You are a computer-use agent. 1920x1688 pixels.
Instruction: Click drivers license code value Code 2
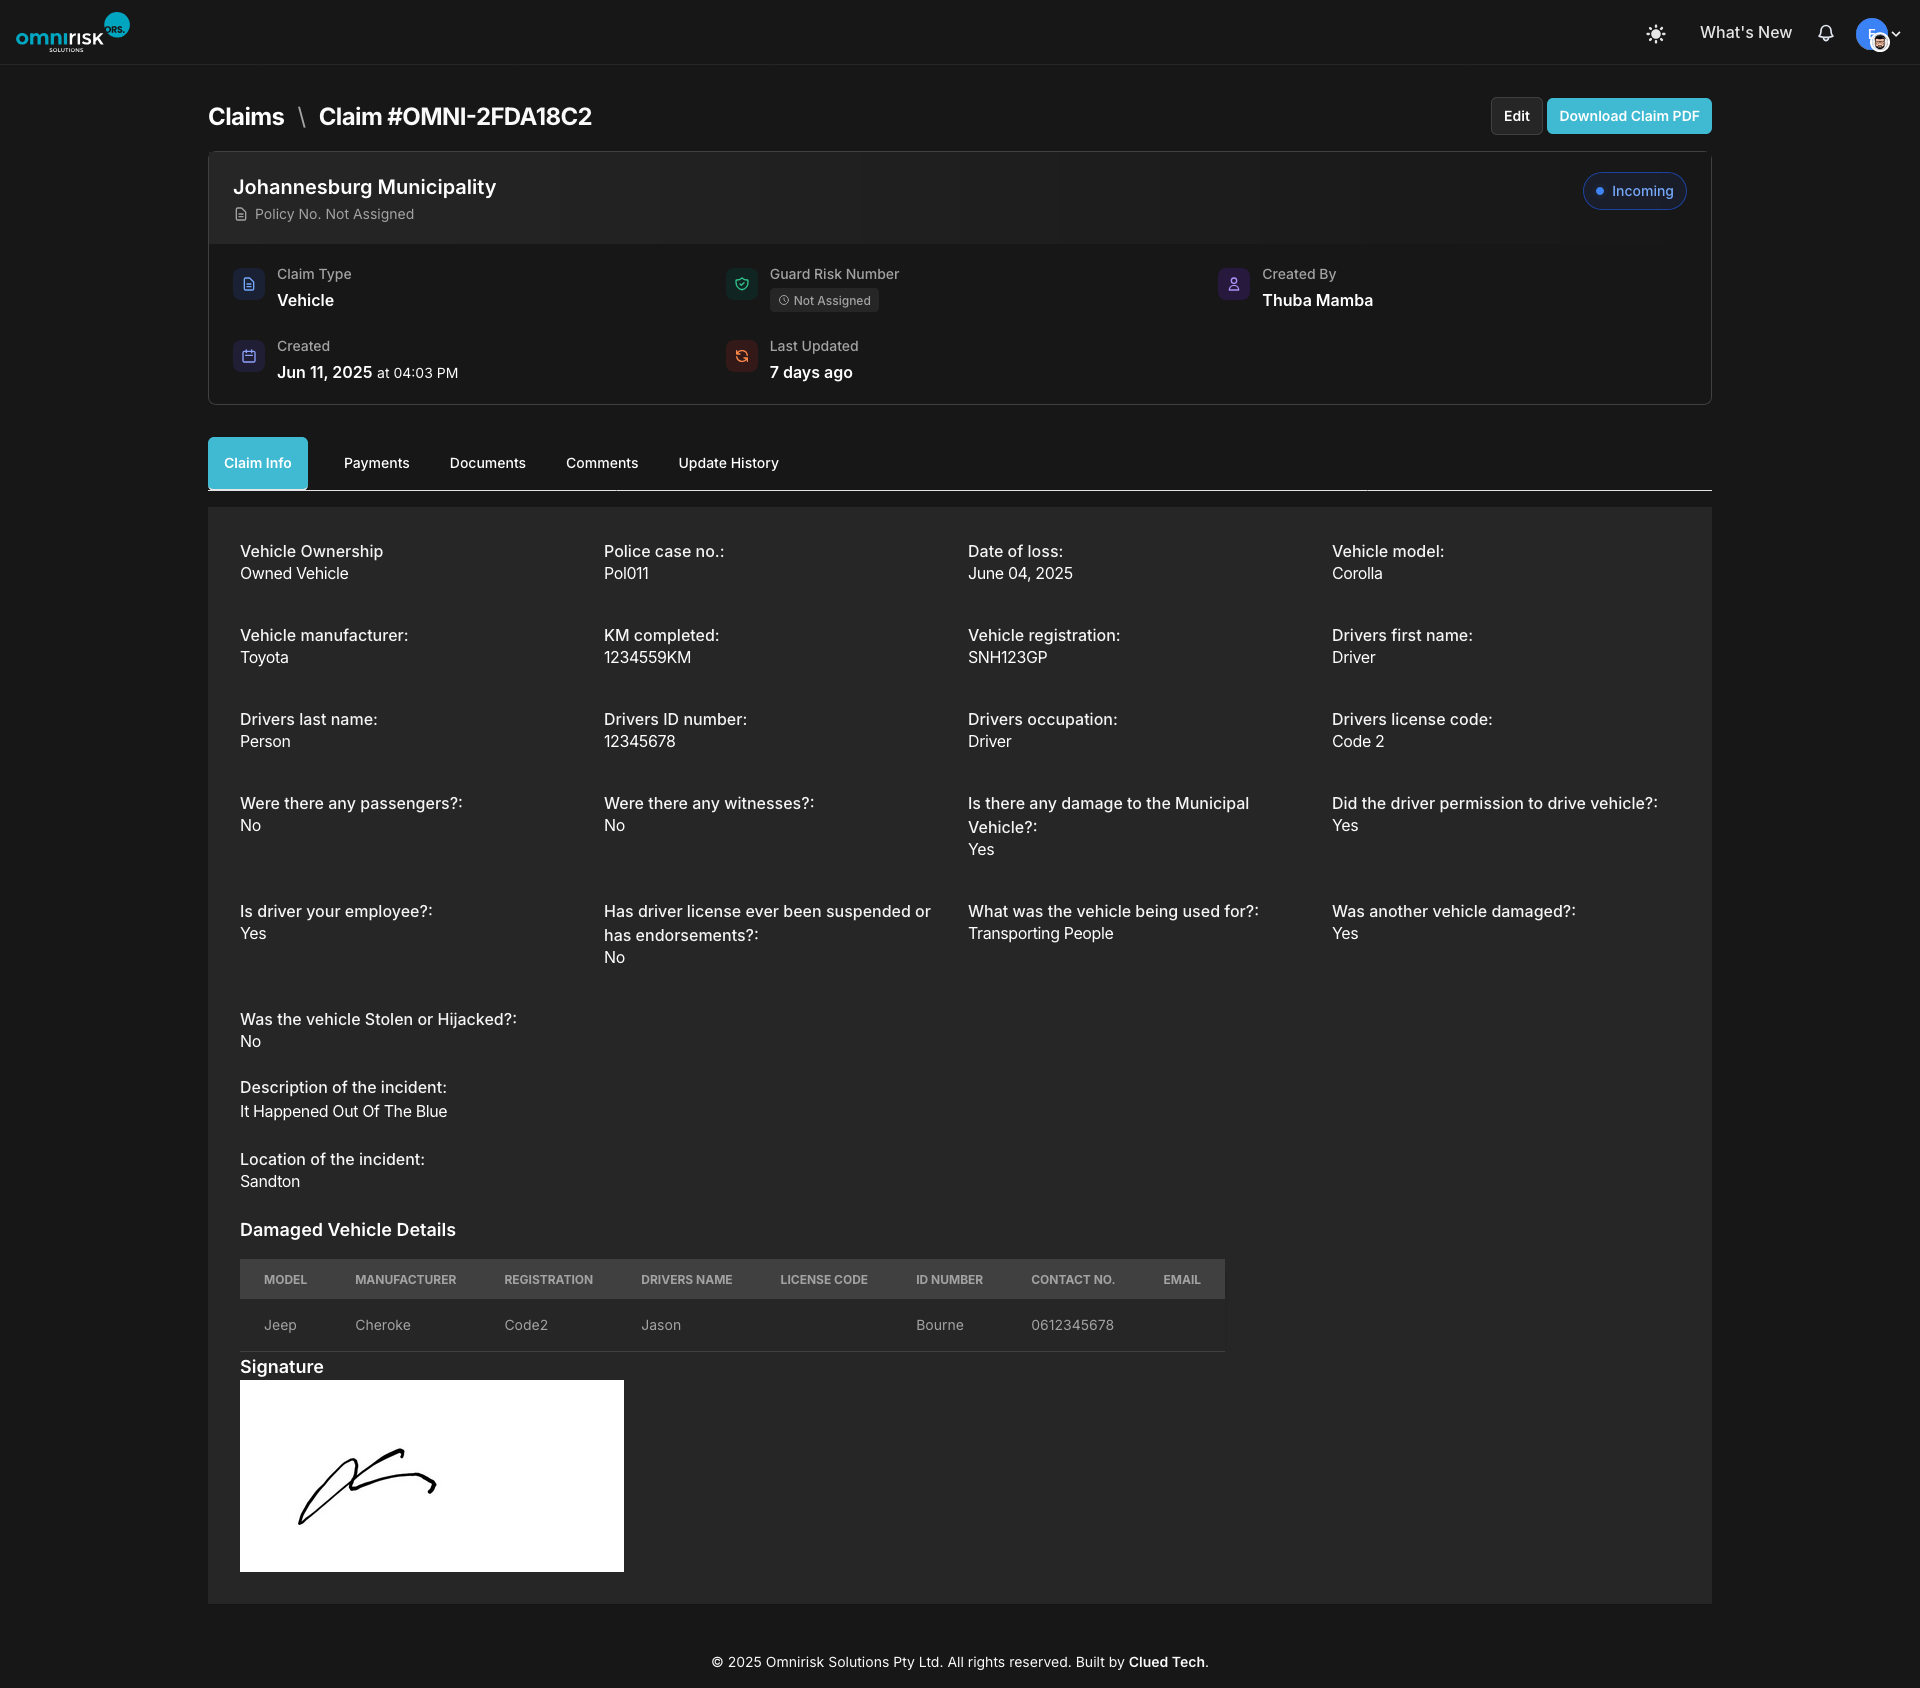click(1358, 741)
